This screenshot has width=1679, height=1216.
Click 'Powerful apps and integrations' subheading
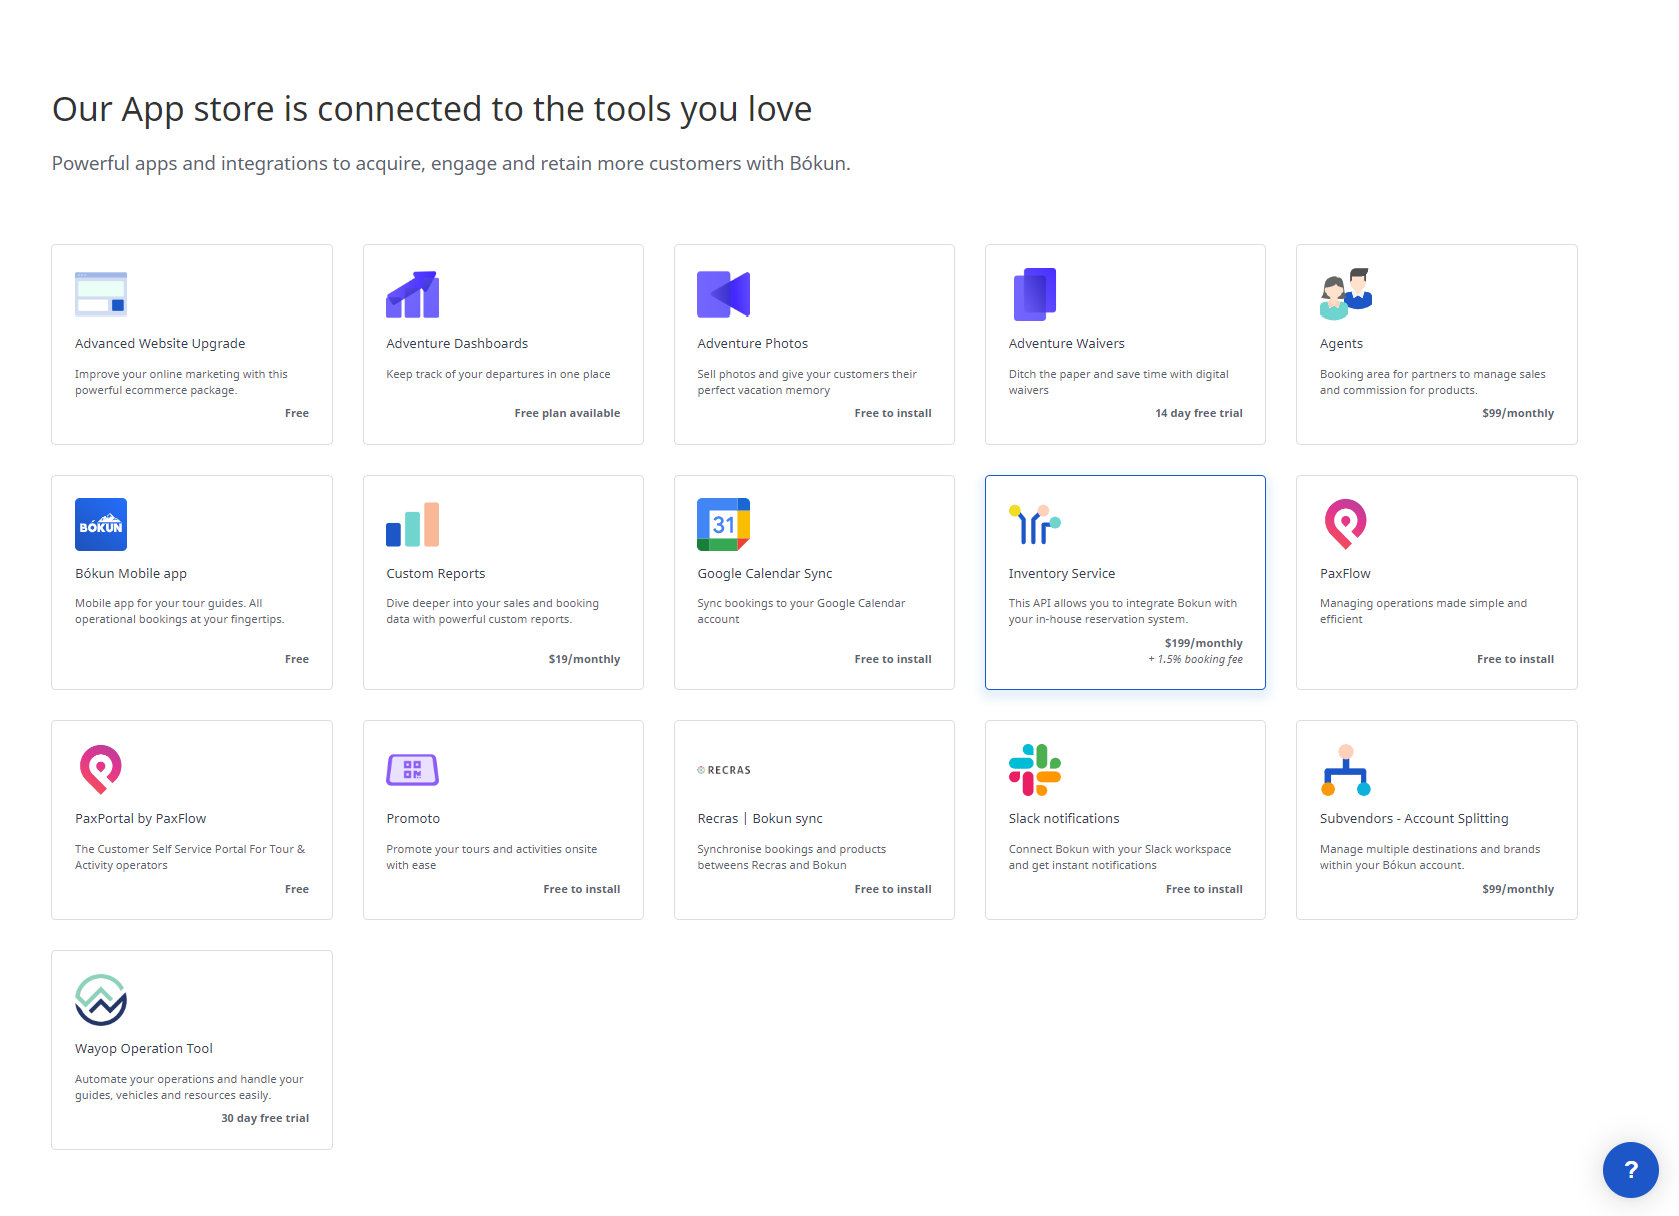(x=451, y=163)
